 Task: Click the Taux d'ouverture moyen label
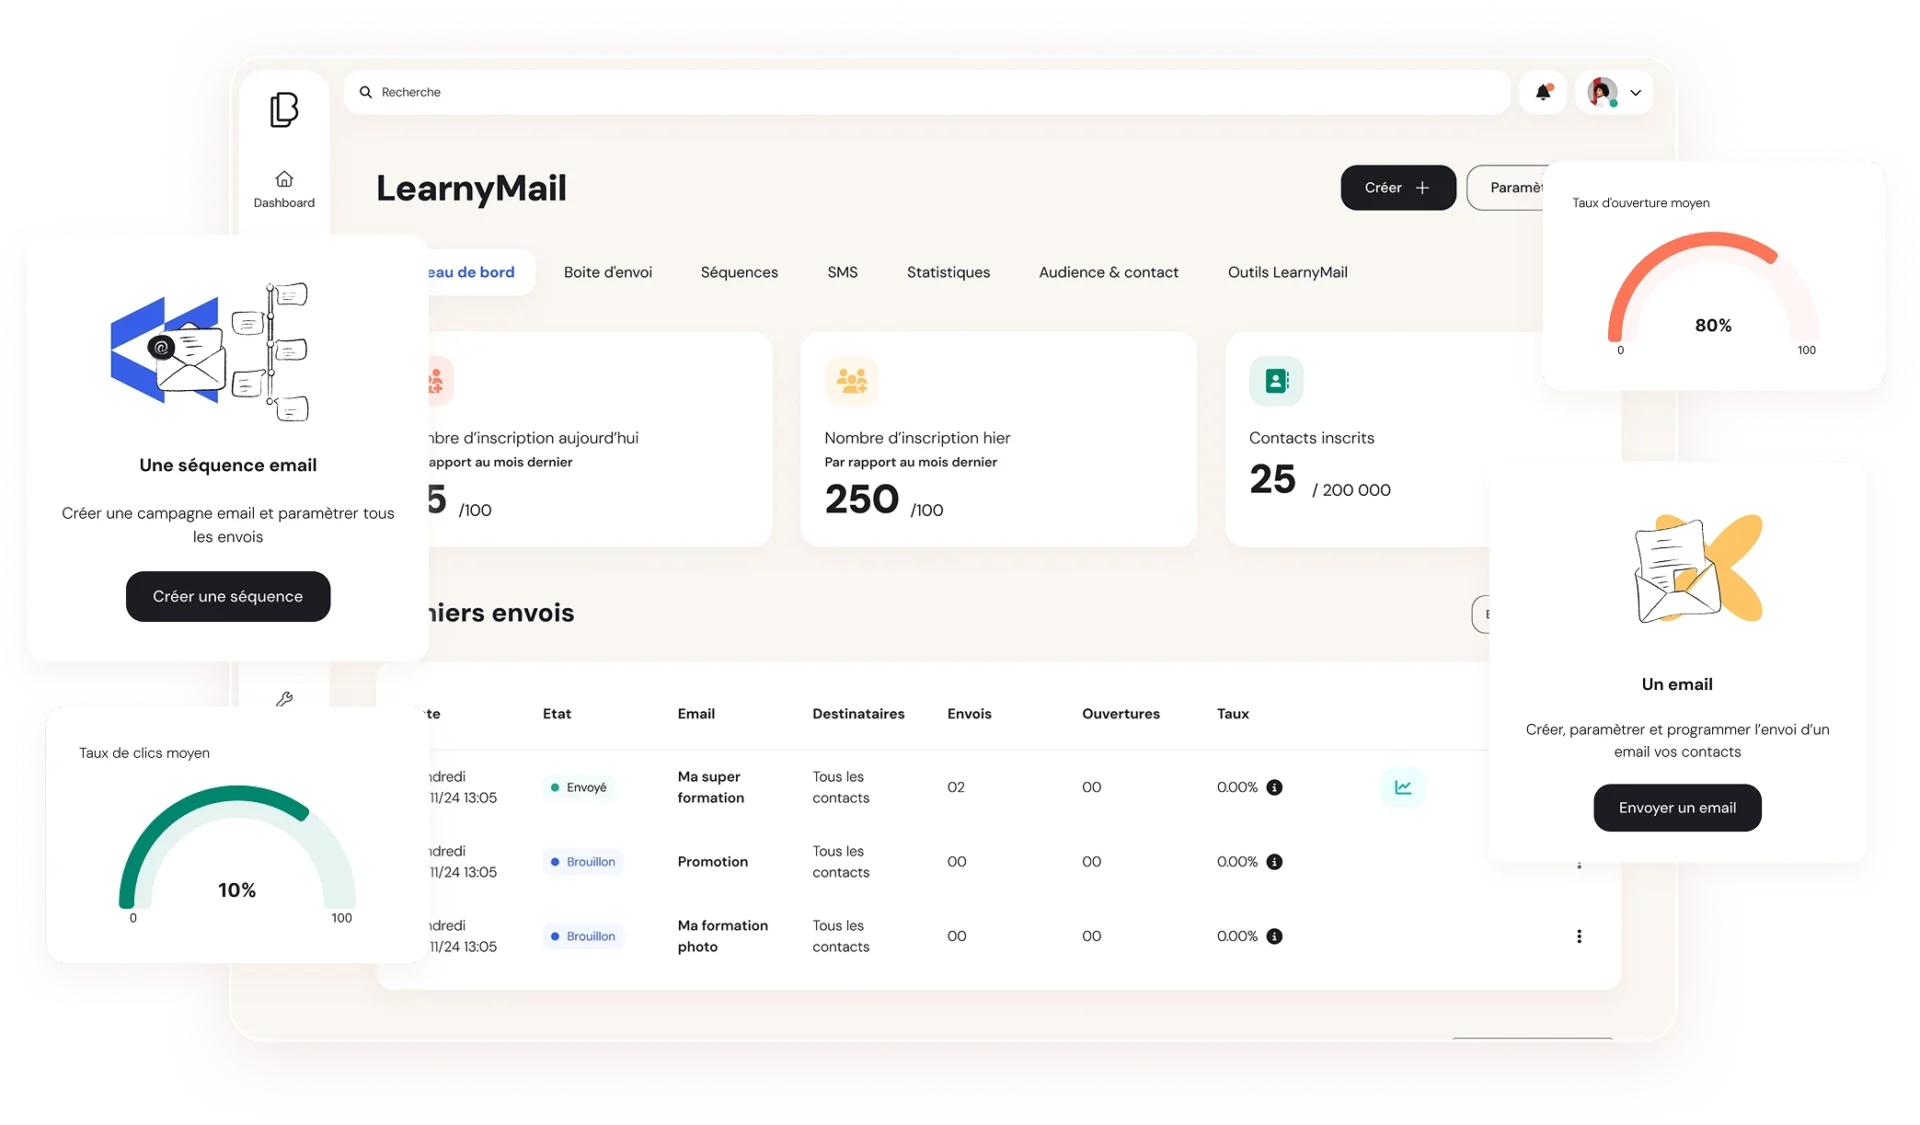1641,203
